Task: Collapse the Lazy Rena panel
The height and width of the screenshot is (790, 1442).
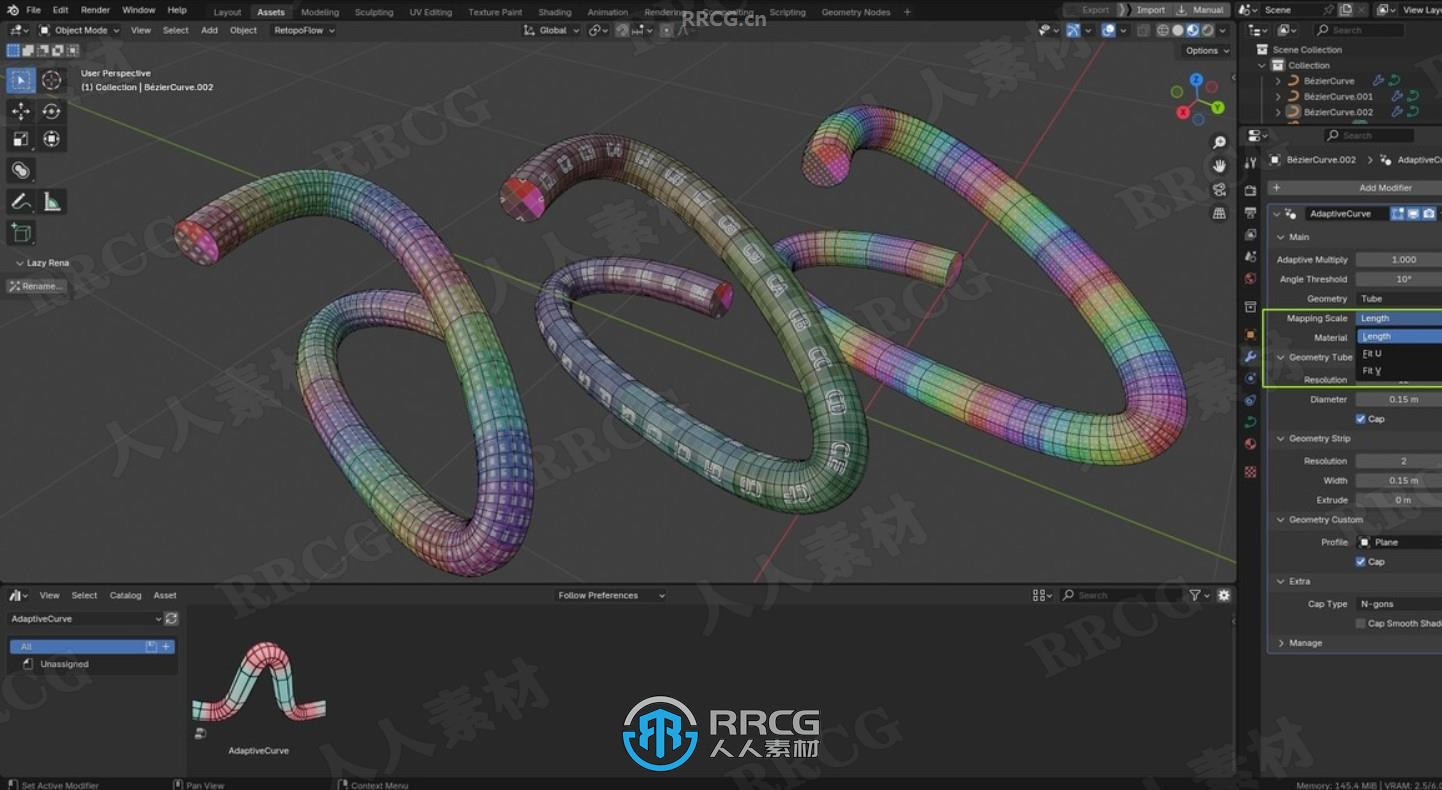Action: click(41, 263)
